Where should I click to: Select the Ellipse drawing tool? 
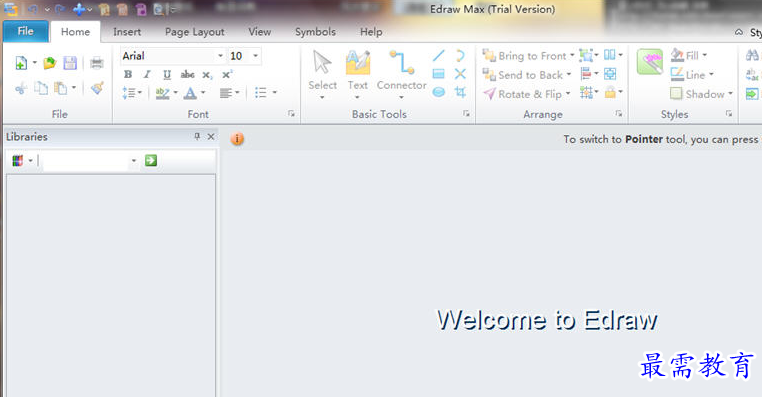[x=438, y=92]
